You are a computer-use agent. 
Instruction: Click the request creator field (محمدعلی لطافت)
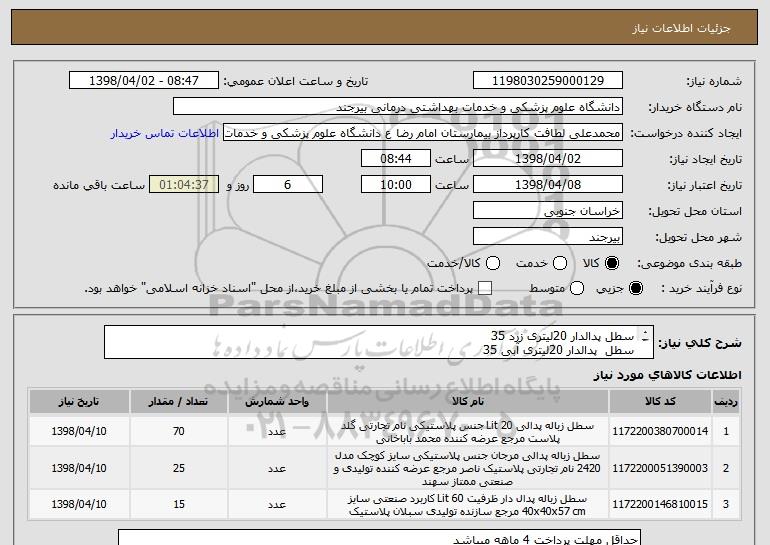tap(423, 133)
